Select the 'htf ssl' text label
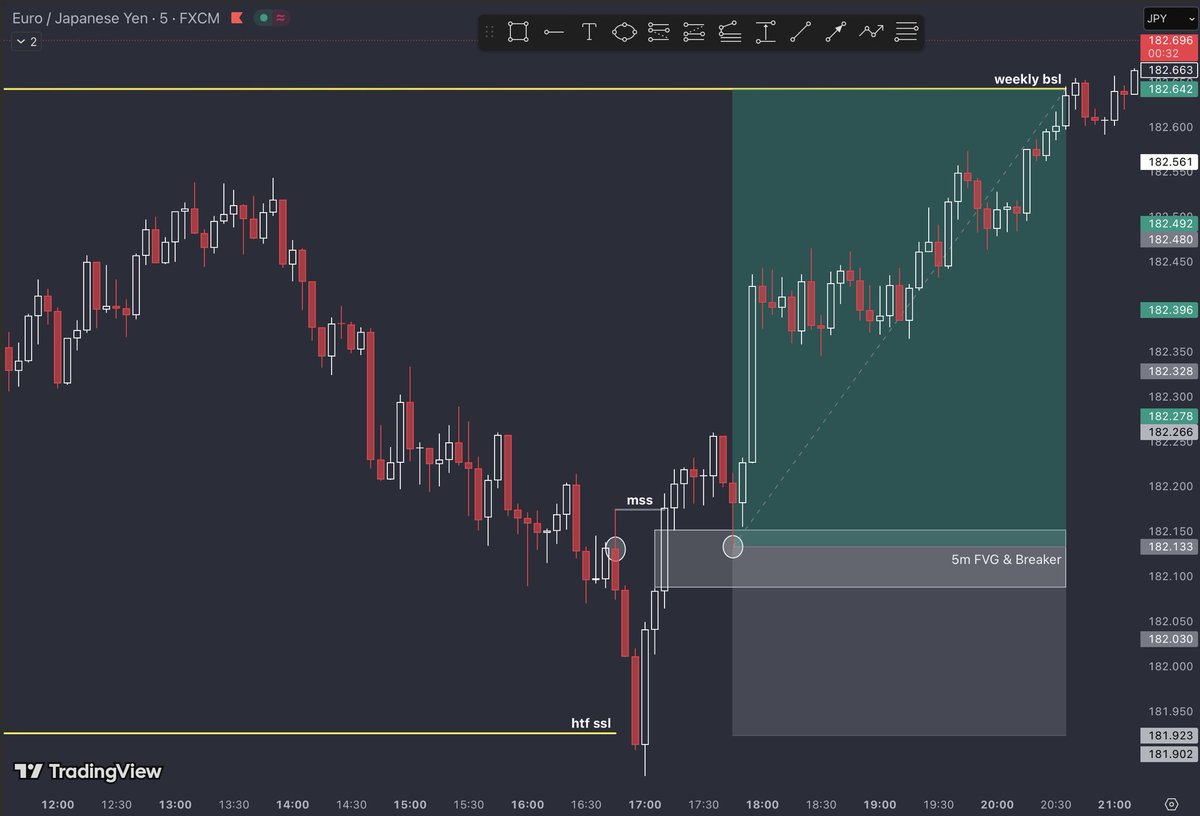The height and width of the screenshot is (816, 1200). pos(591,723)
